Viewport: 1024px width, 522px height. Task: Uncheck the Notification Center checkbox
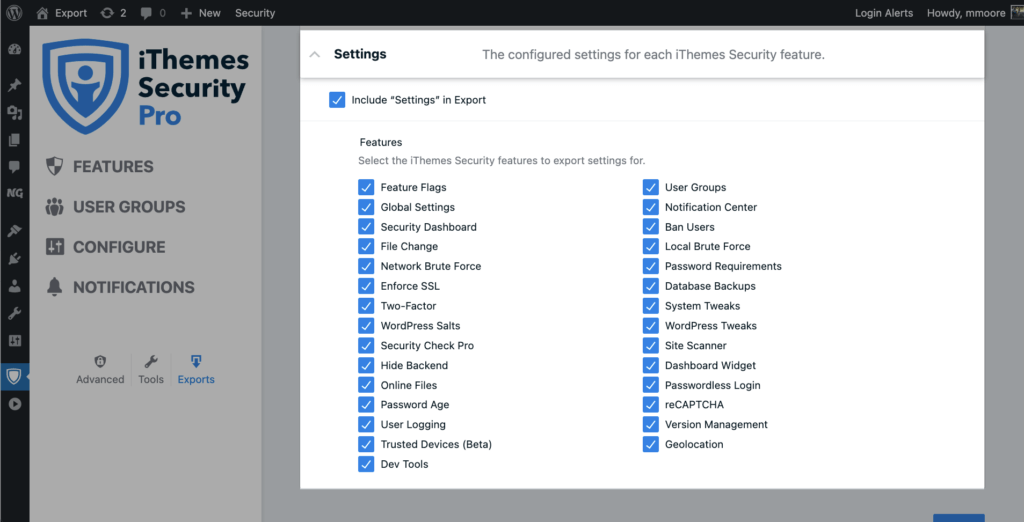650,207
